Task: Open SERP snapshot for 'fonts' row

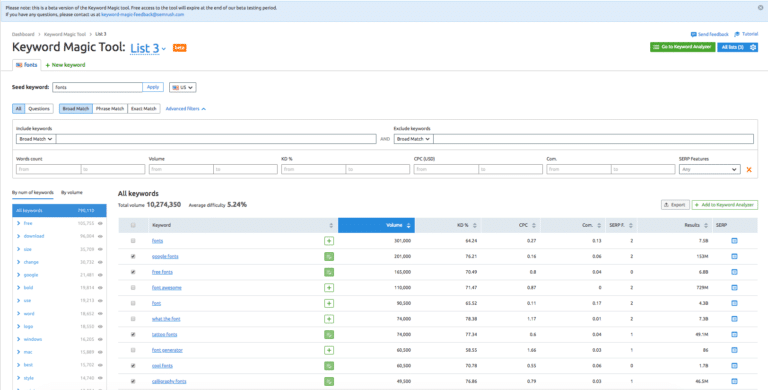Action: (x=734, y=241)
